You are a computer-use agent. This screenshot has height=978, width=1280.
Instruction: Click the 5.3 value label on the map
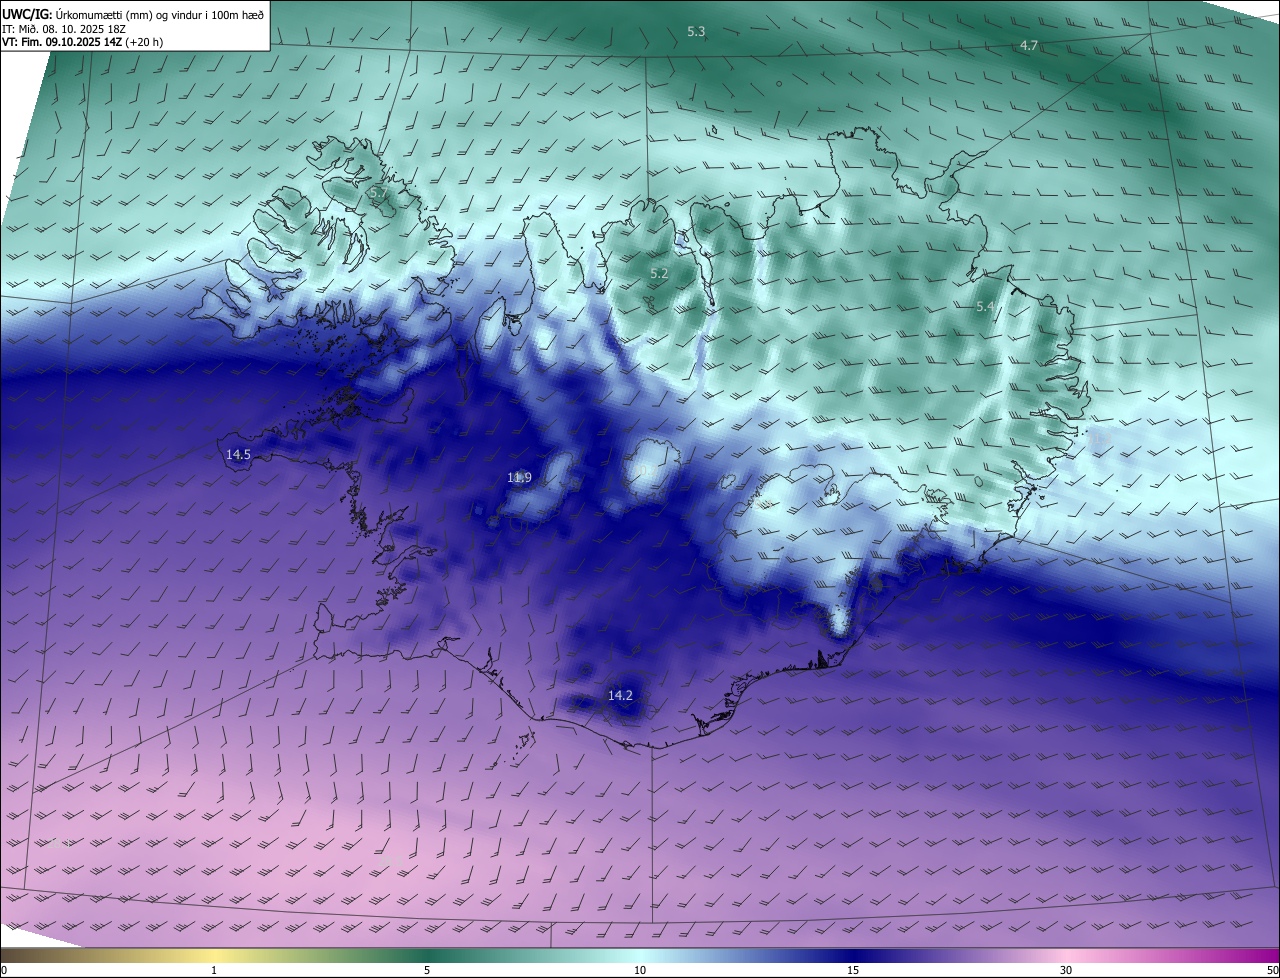coord(696,32)
